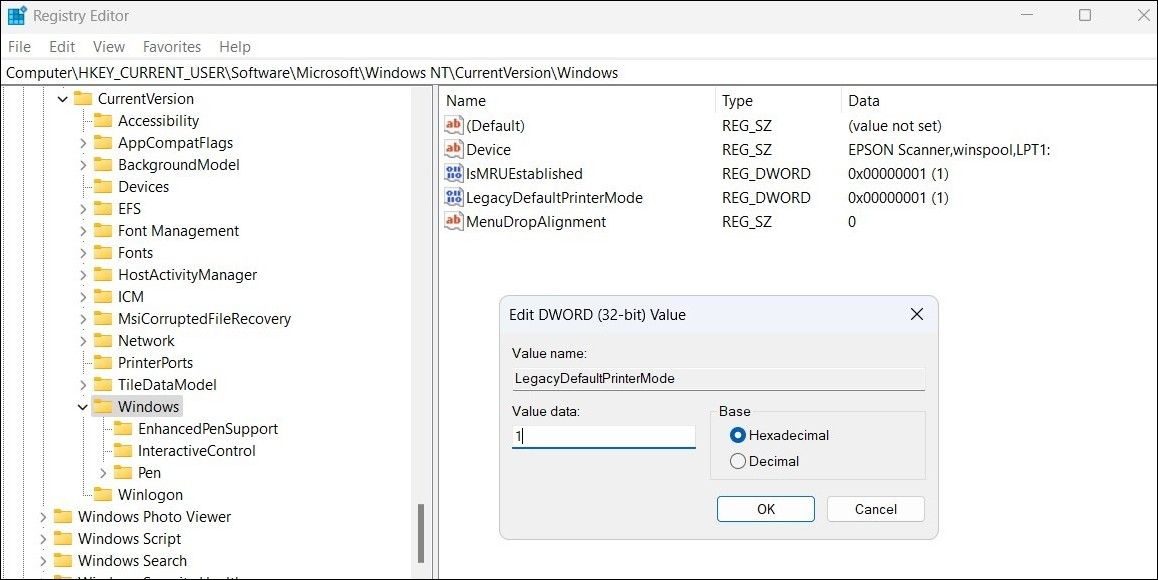Click the Registry Editor icon in the title bar
1158x580 pixels.
(16, 15)
